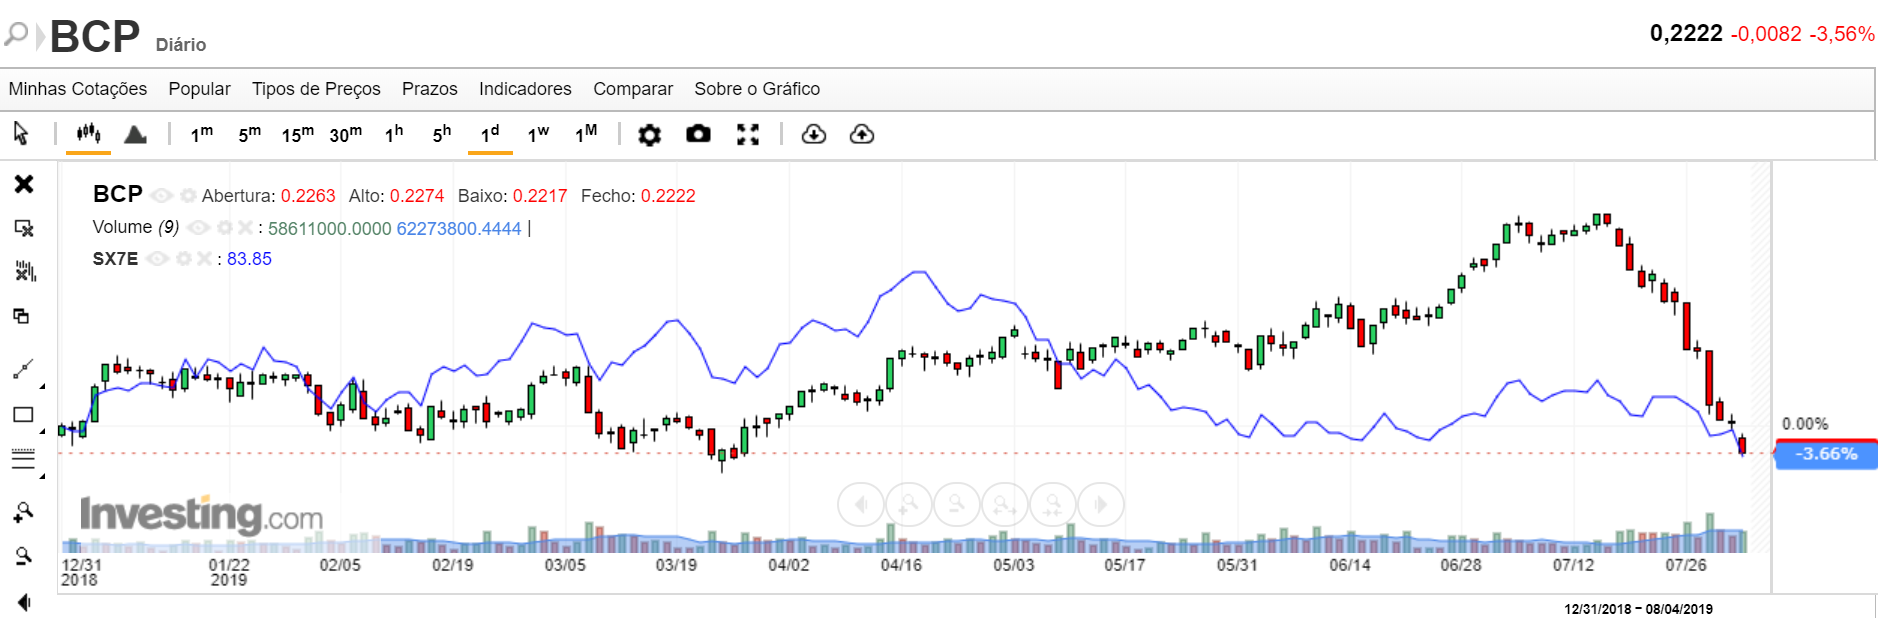The image size is (1878, 618).
Task: Hide the Volume indicator with eye icon
Action: coord(199,228)
